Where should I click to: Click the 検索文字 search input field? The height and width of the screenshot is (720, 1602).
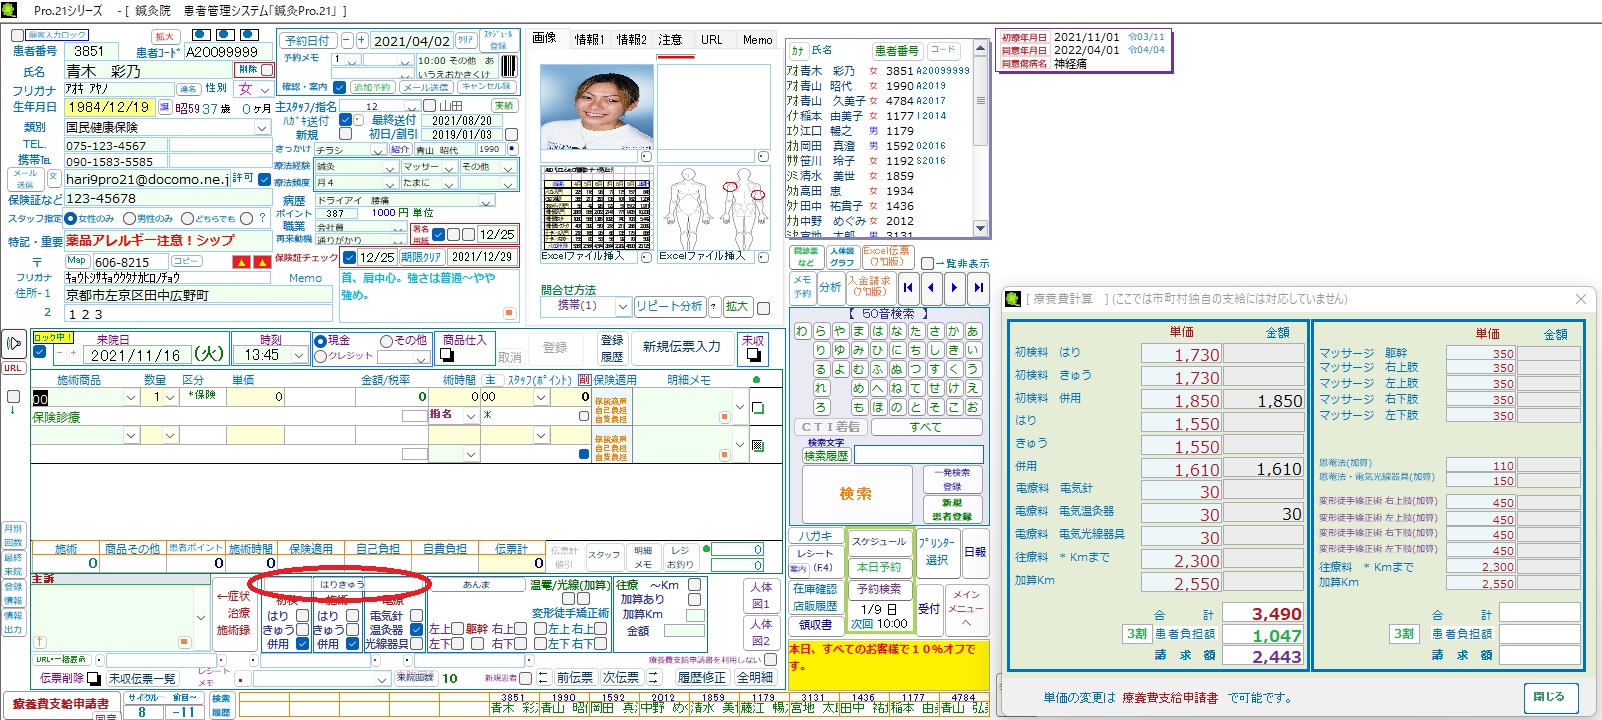click(x=918, y=455)
